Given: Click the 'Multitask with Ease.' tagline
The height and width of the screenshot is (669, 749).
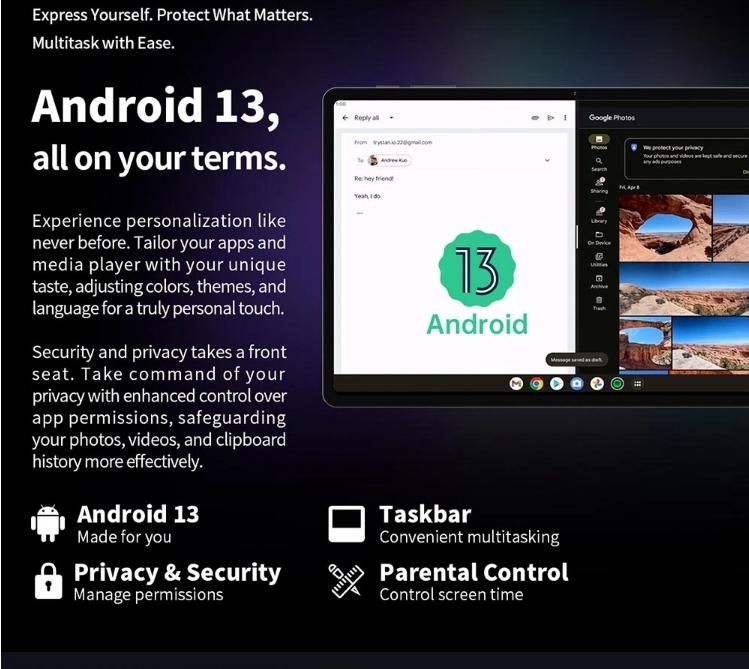Looking at the screenshot, I should click(103, 43).
